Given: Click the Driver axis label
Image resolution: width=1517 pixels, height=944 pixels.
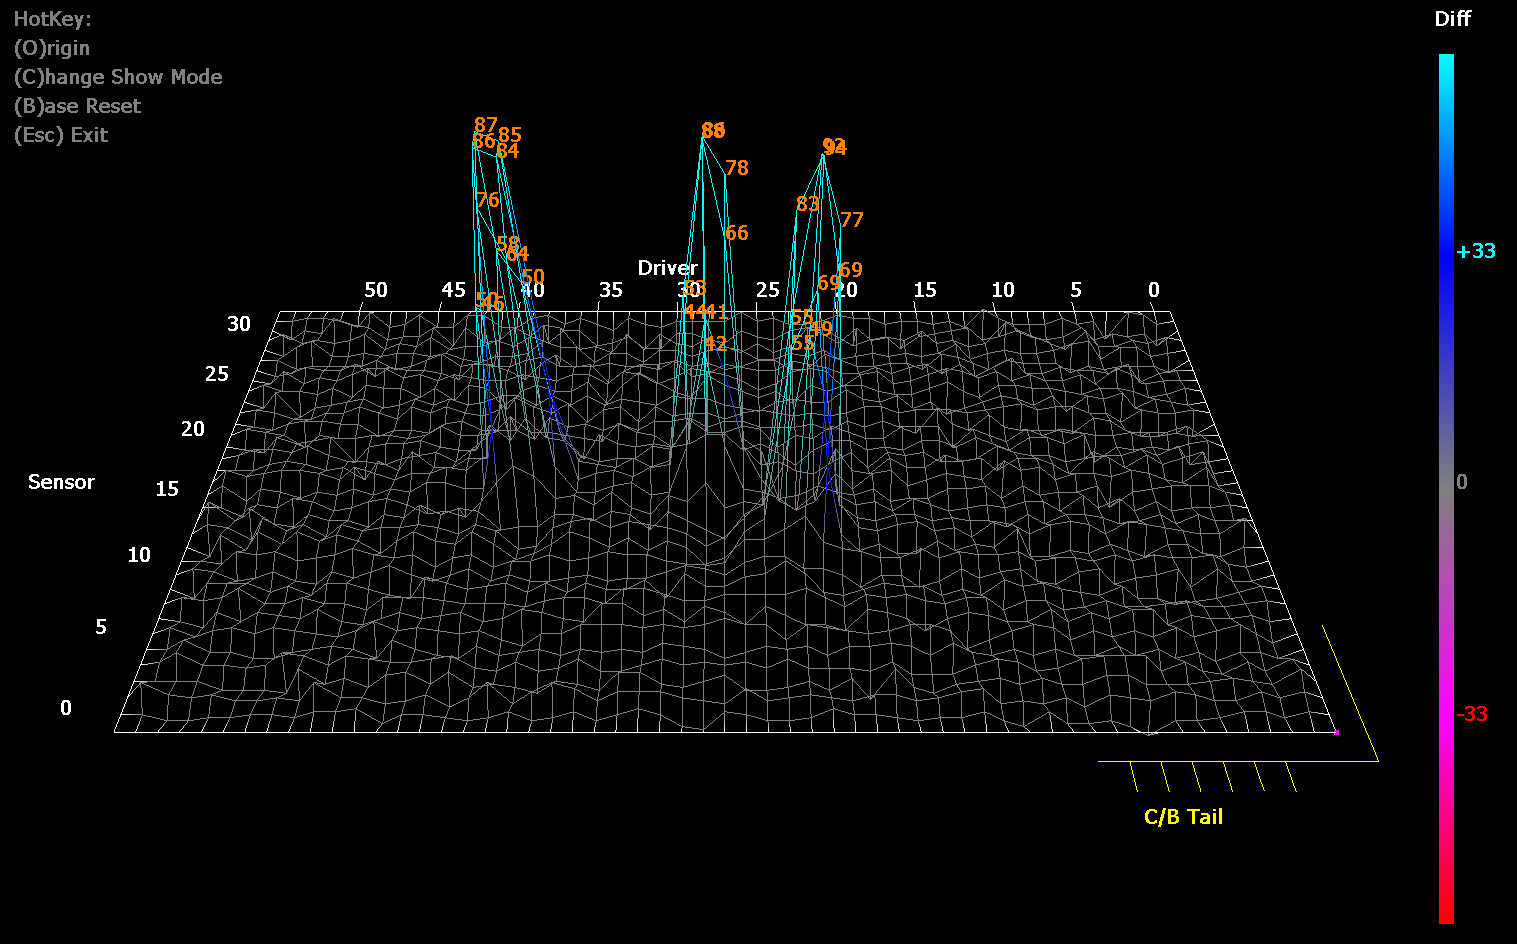Looking at the screenshot, I should click(665, 268).
